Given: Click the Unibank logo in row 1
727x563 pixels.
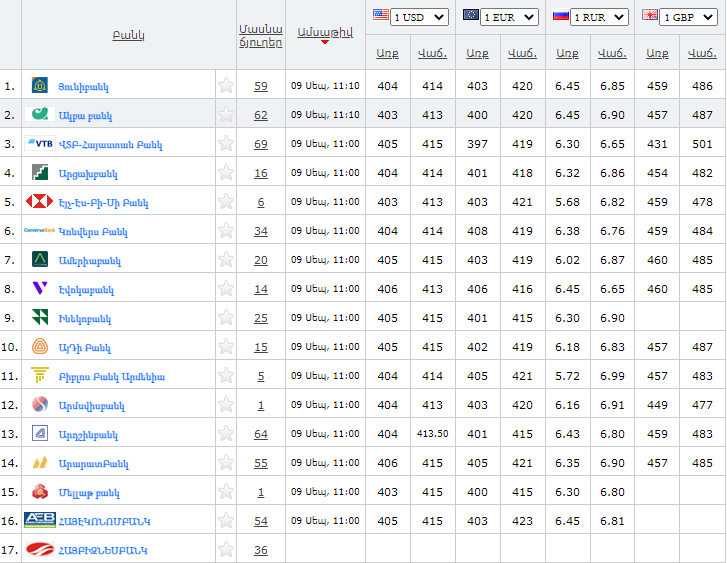Looking at the screenshot, I should (40, 86).
